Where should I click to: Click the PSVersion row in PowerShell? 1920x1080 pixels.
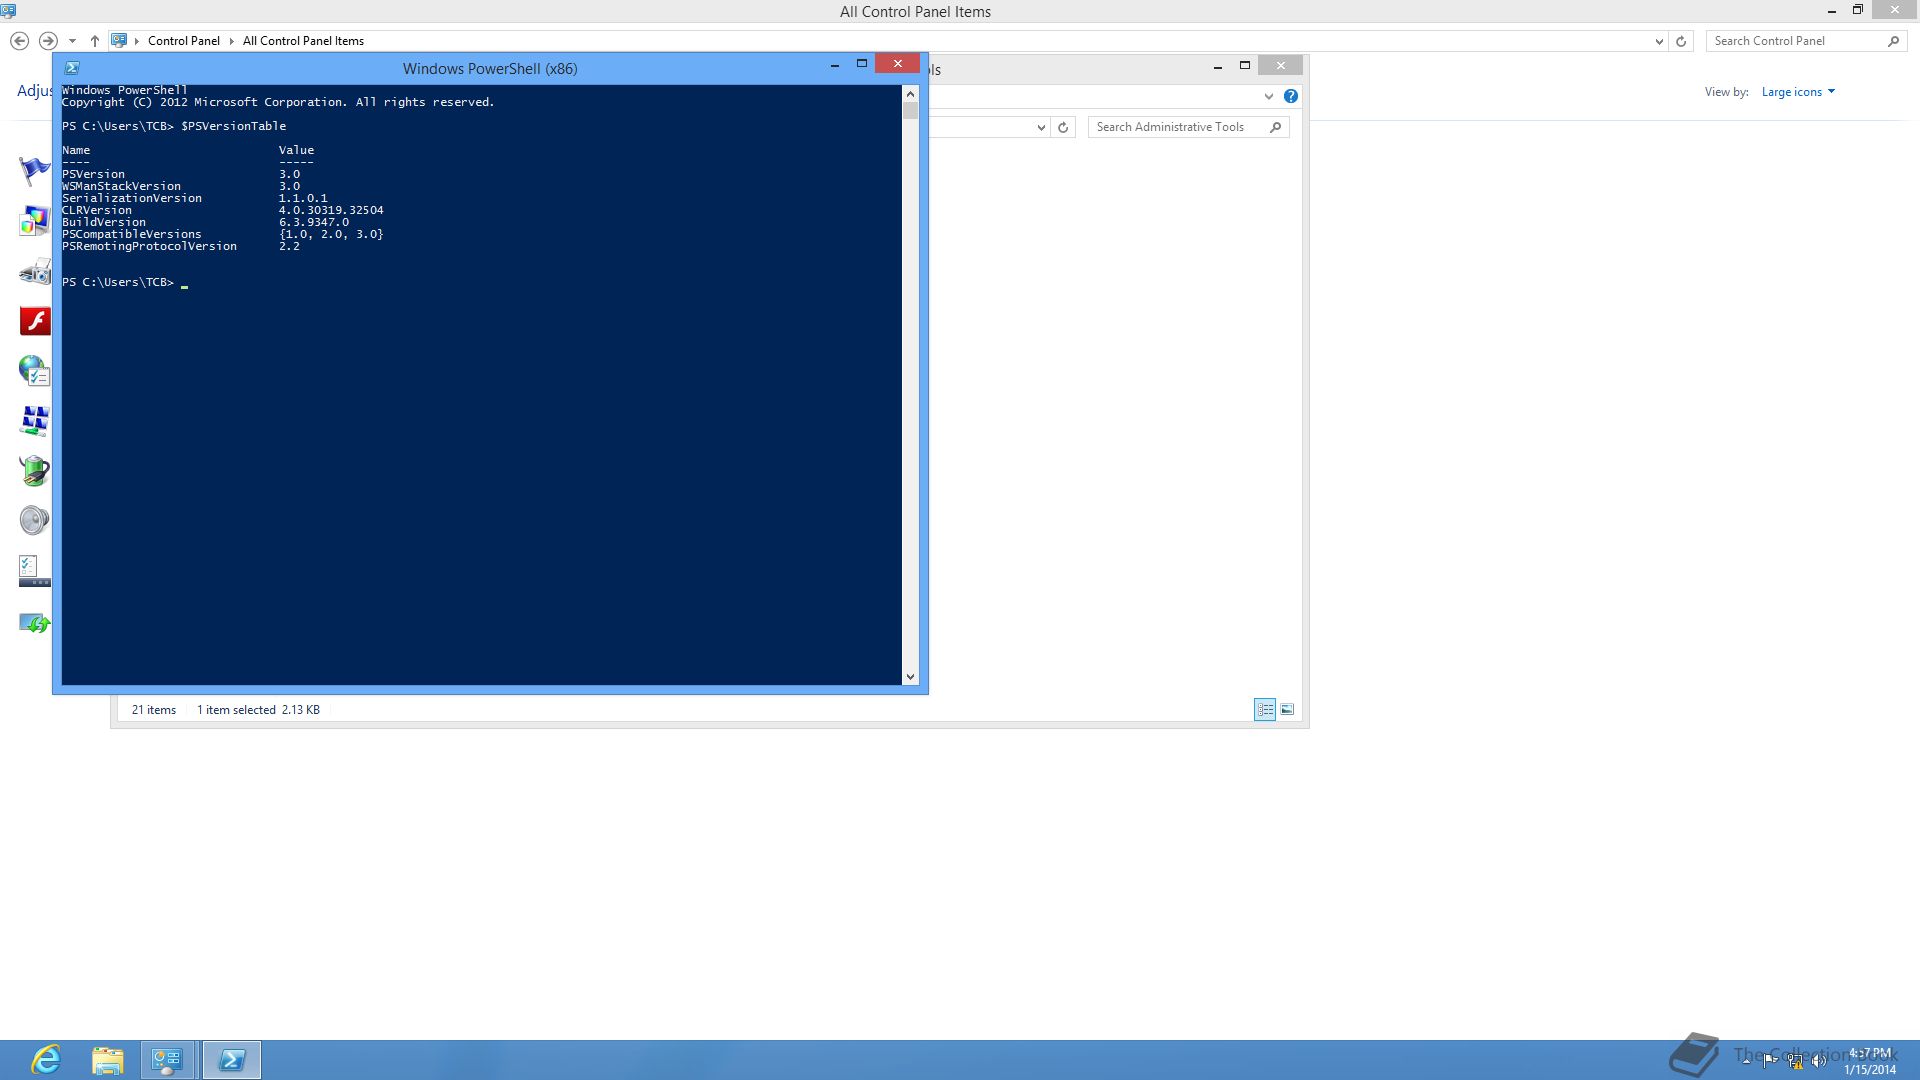(181, 174)
